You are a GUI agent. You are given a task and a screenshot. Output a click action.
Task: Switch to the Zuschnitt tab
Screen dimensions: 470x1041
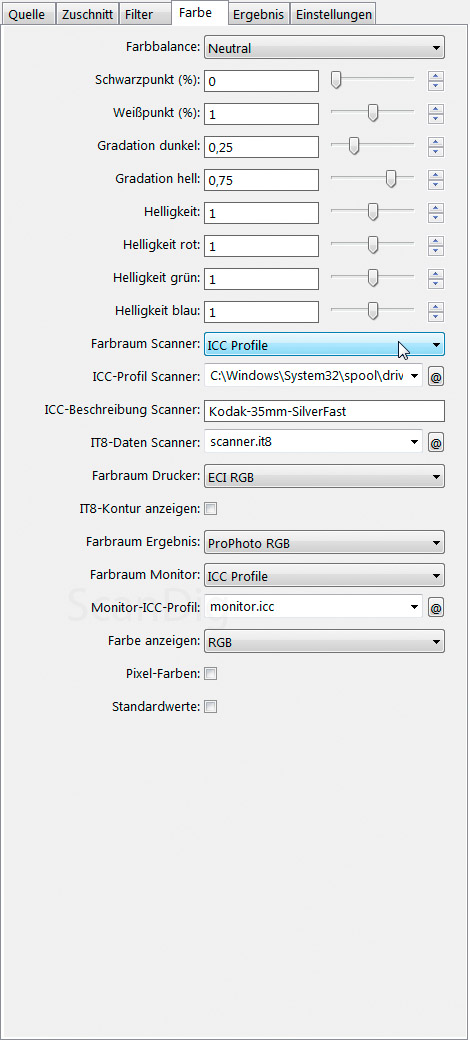pos(88,14)
